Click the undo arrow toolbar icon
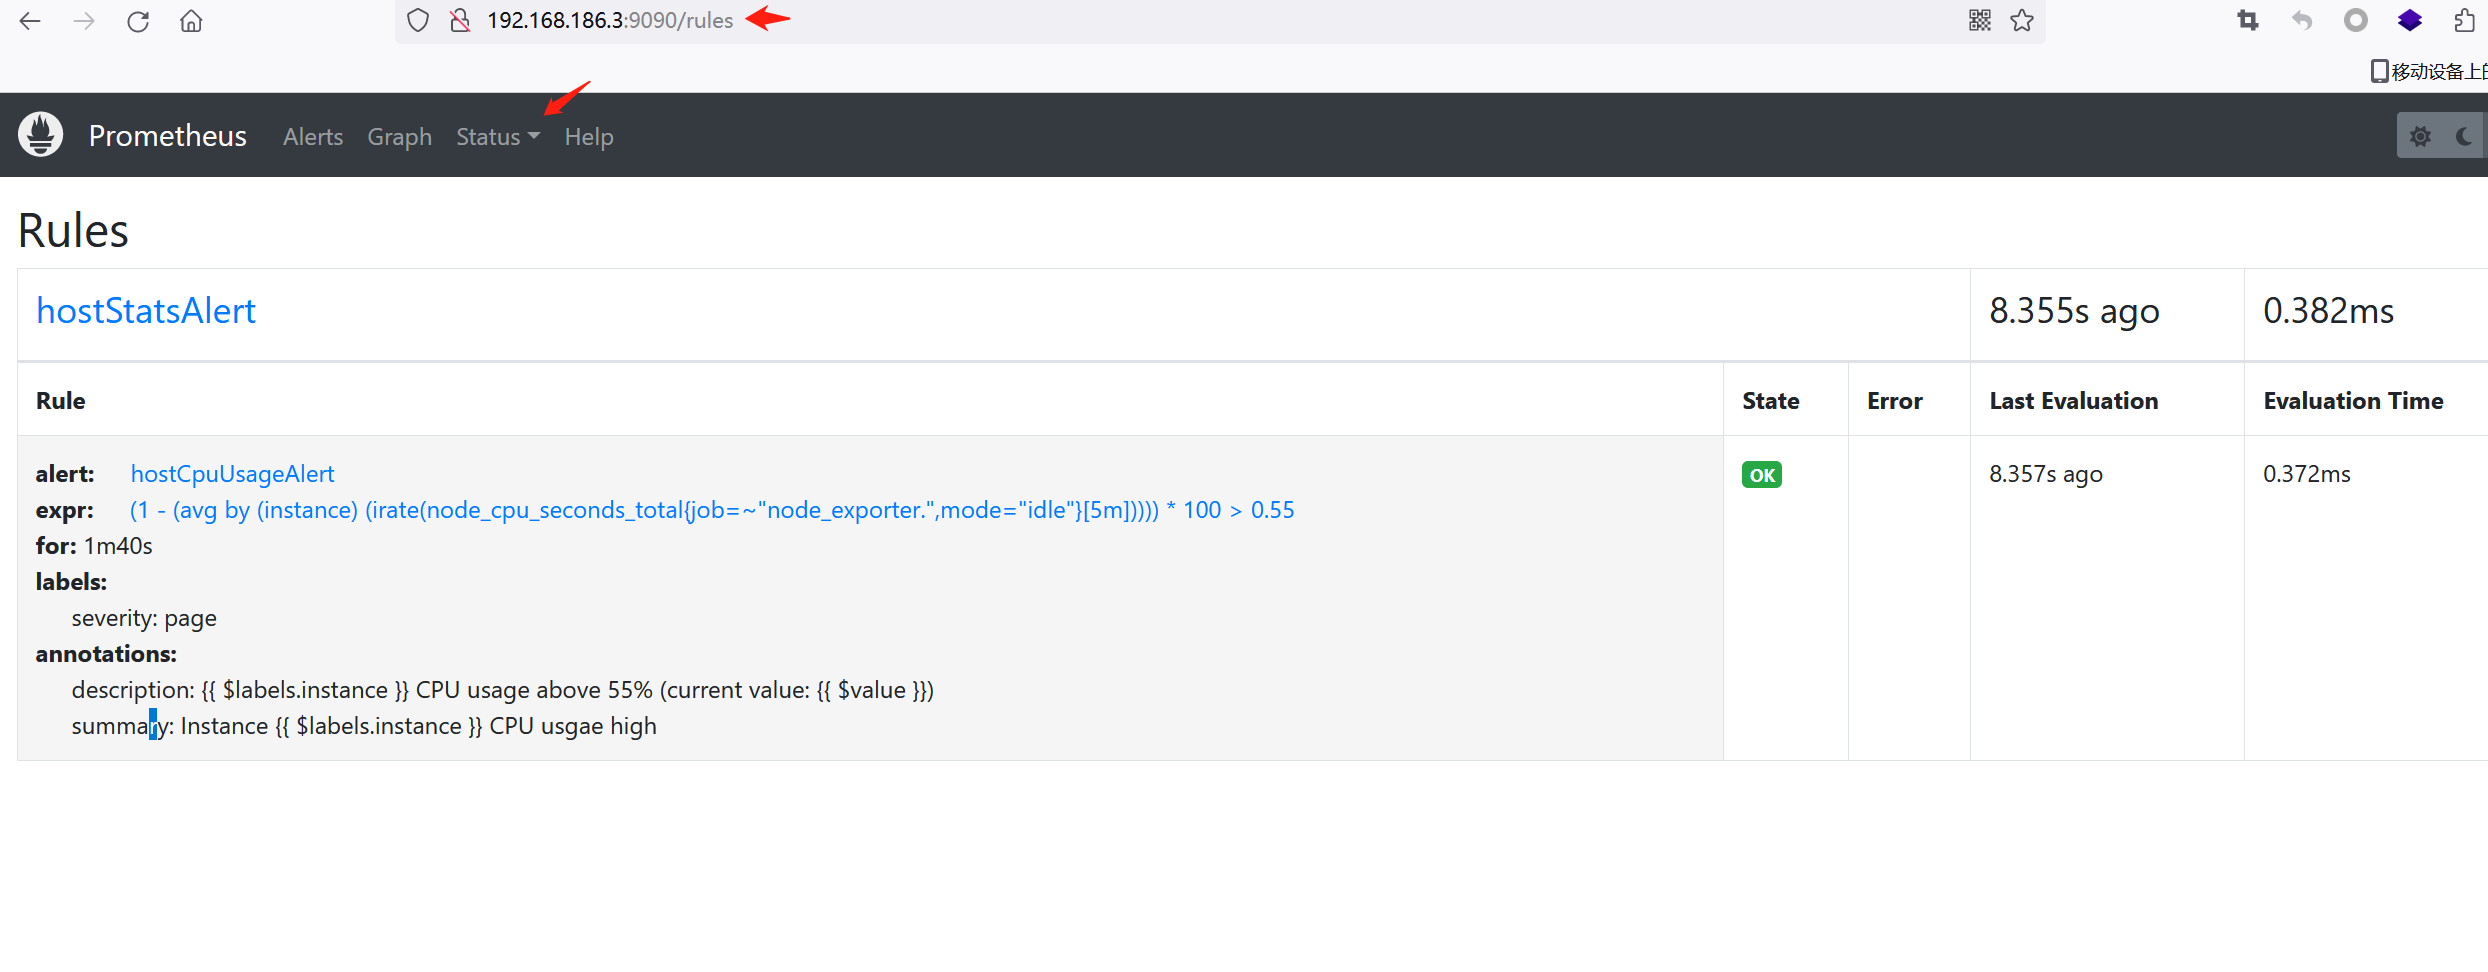 (x=2302, y=20)
